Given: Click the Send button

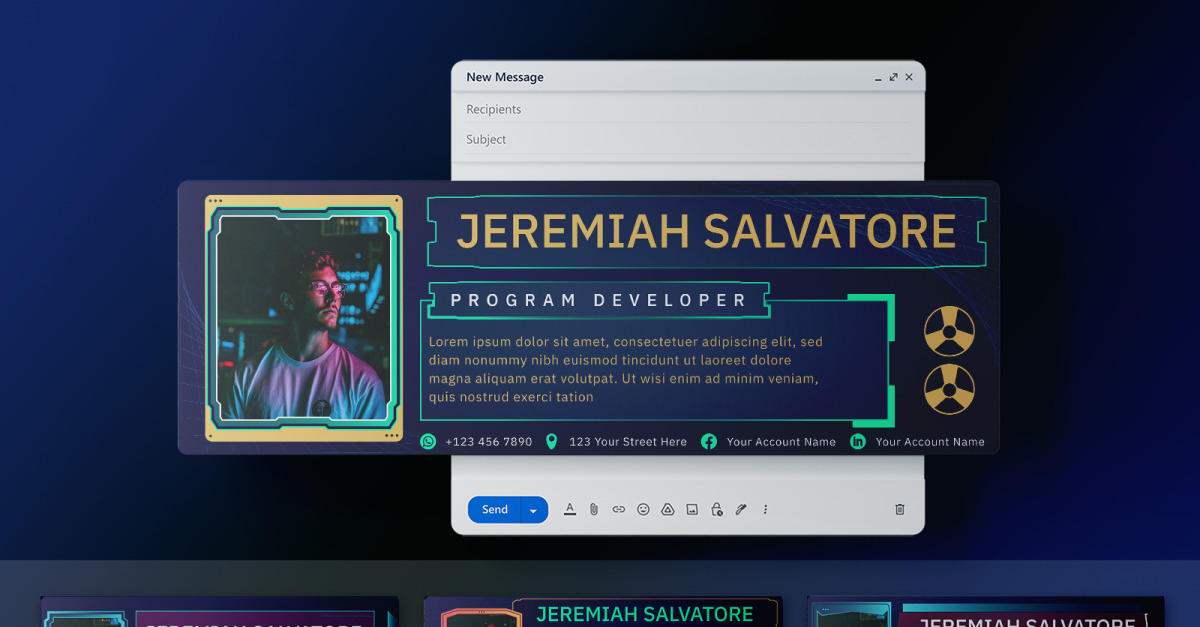Looking at the screenshot, I should point(494,509).
